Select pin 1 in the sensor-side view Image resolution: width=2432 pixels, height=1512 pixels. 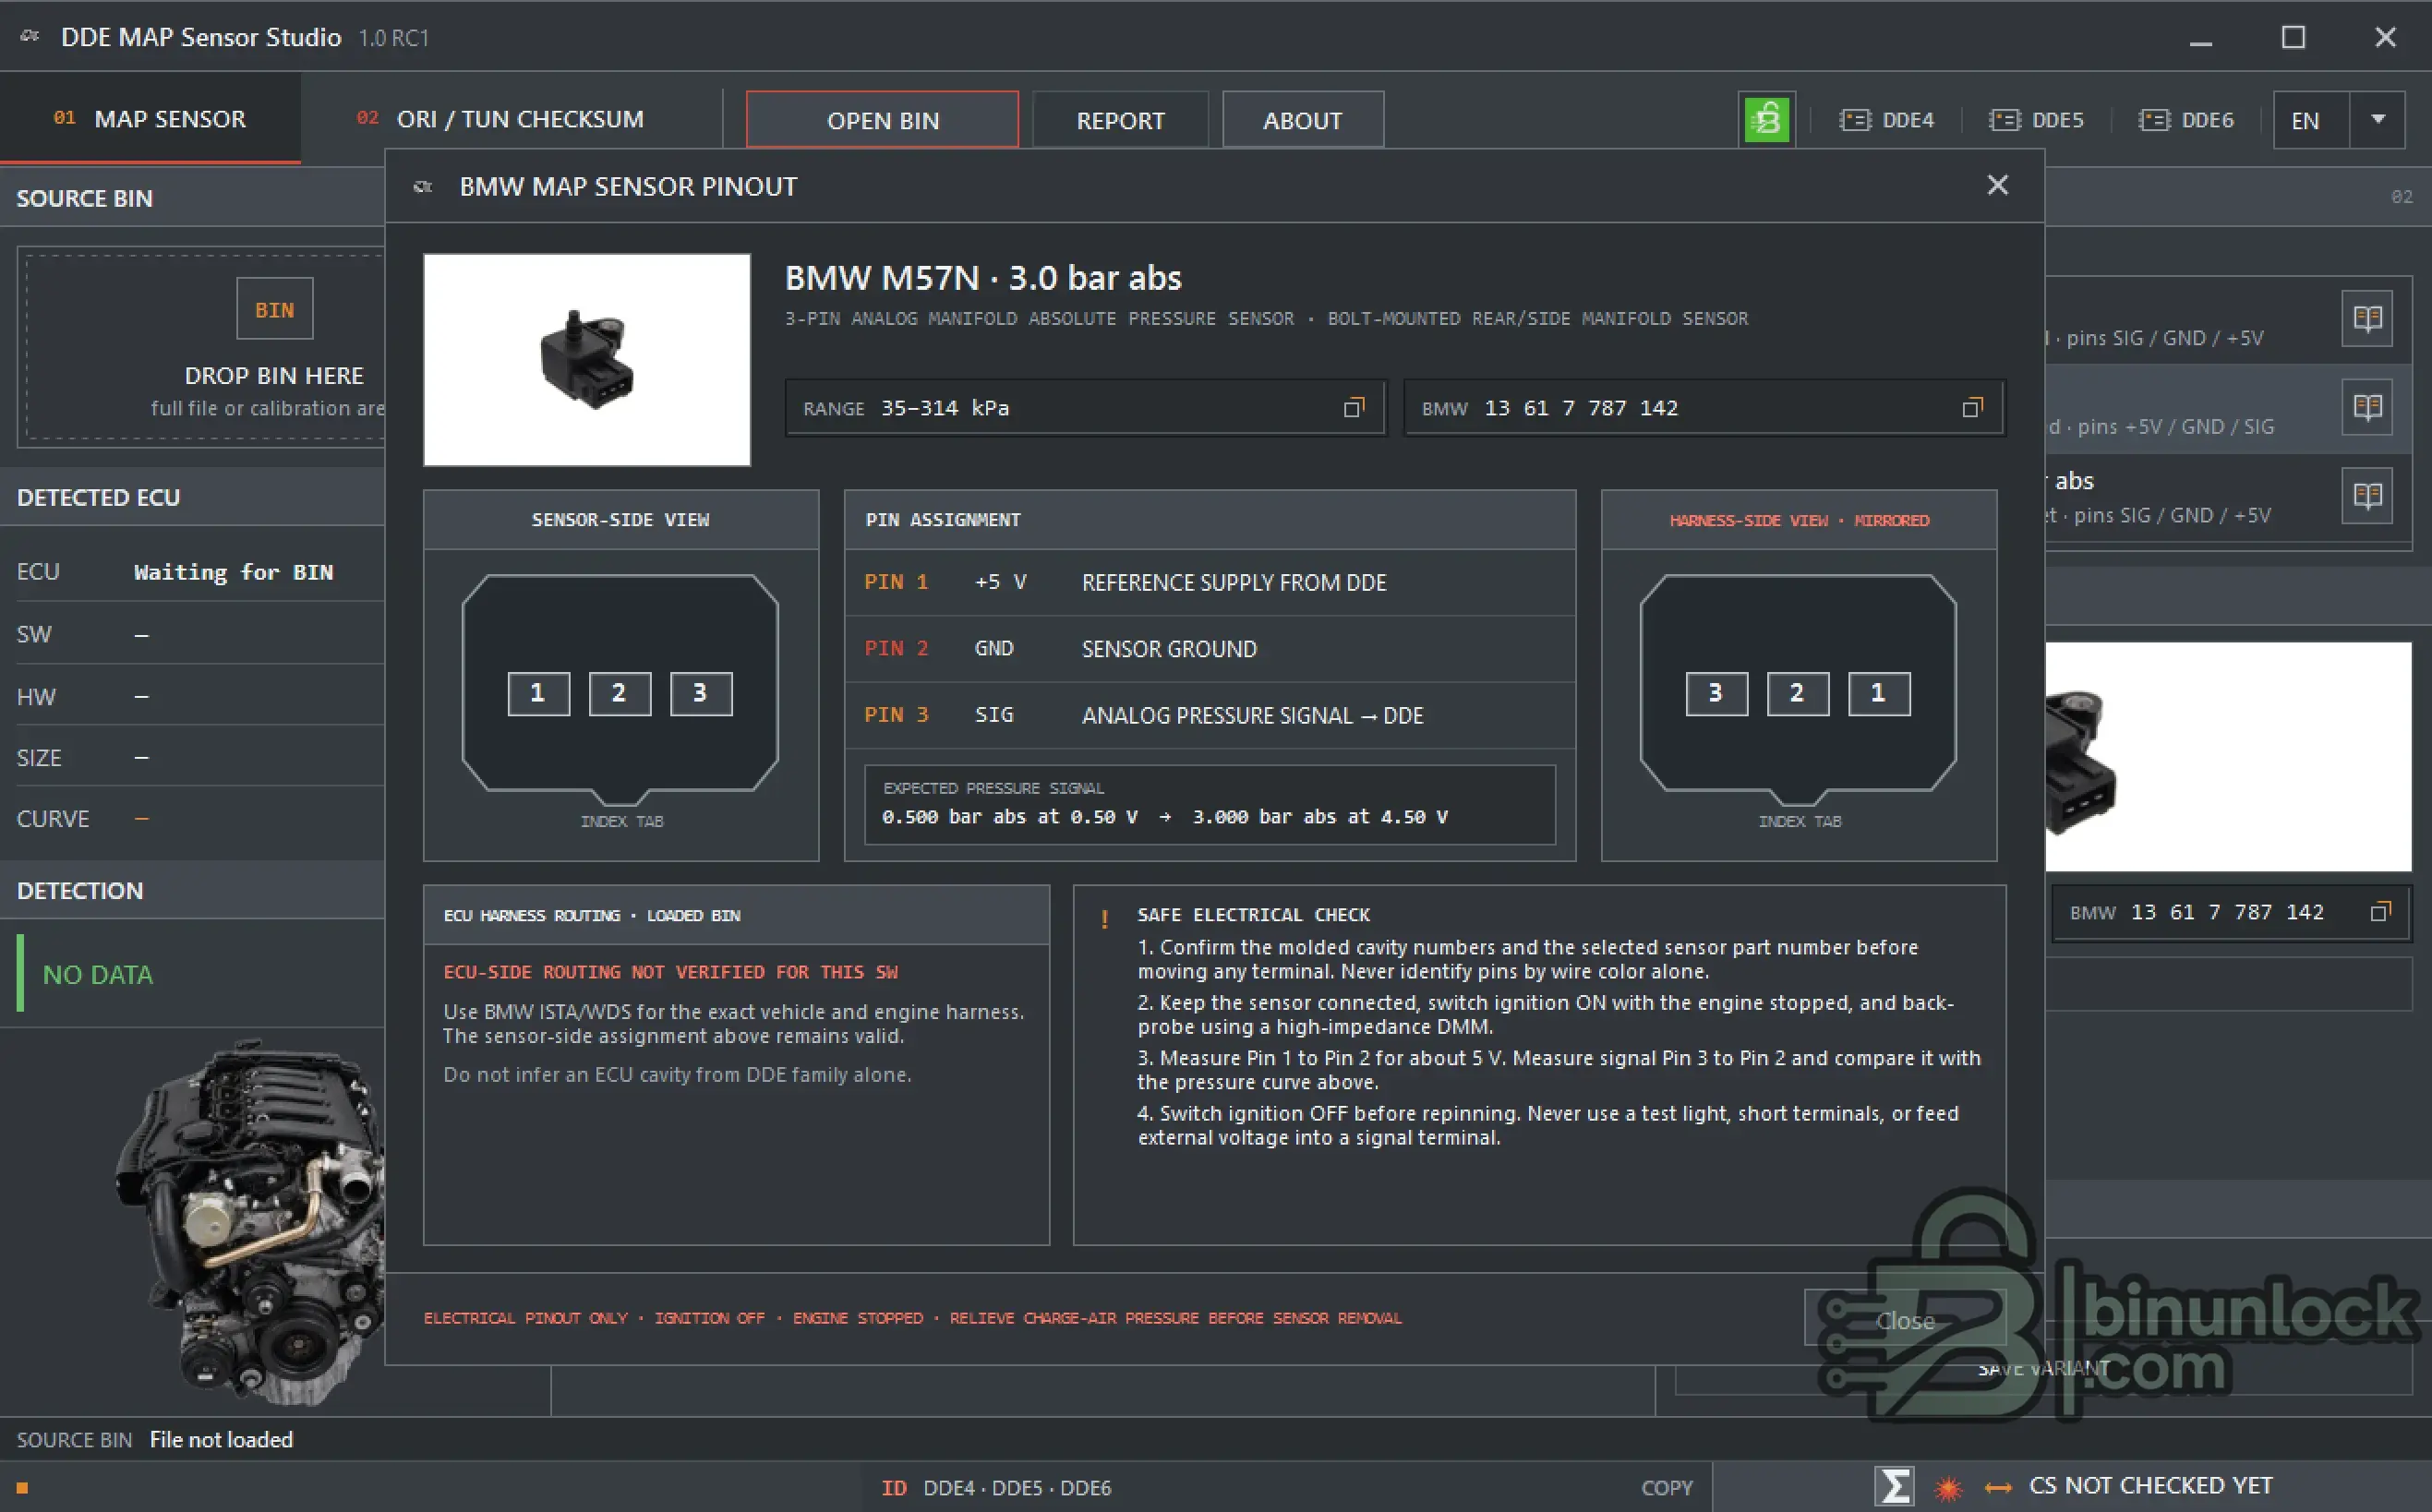pos(538,693)
